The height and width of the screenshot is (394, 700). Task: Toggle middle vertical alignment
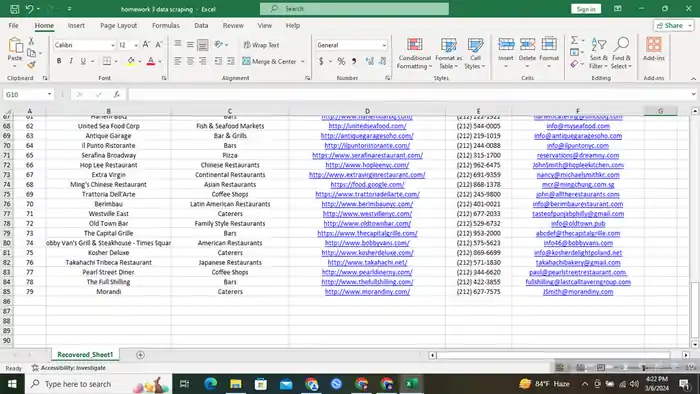[x=190, y=45]
